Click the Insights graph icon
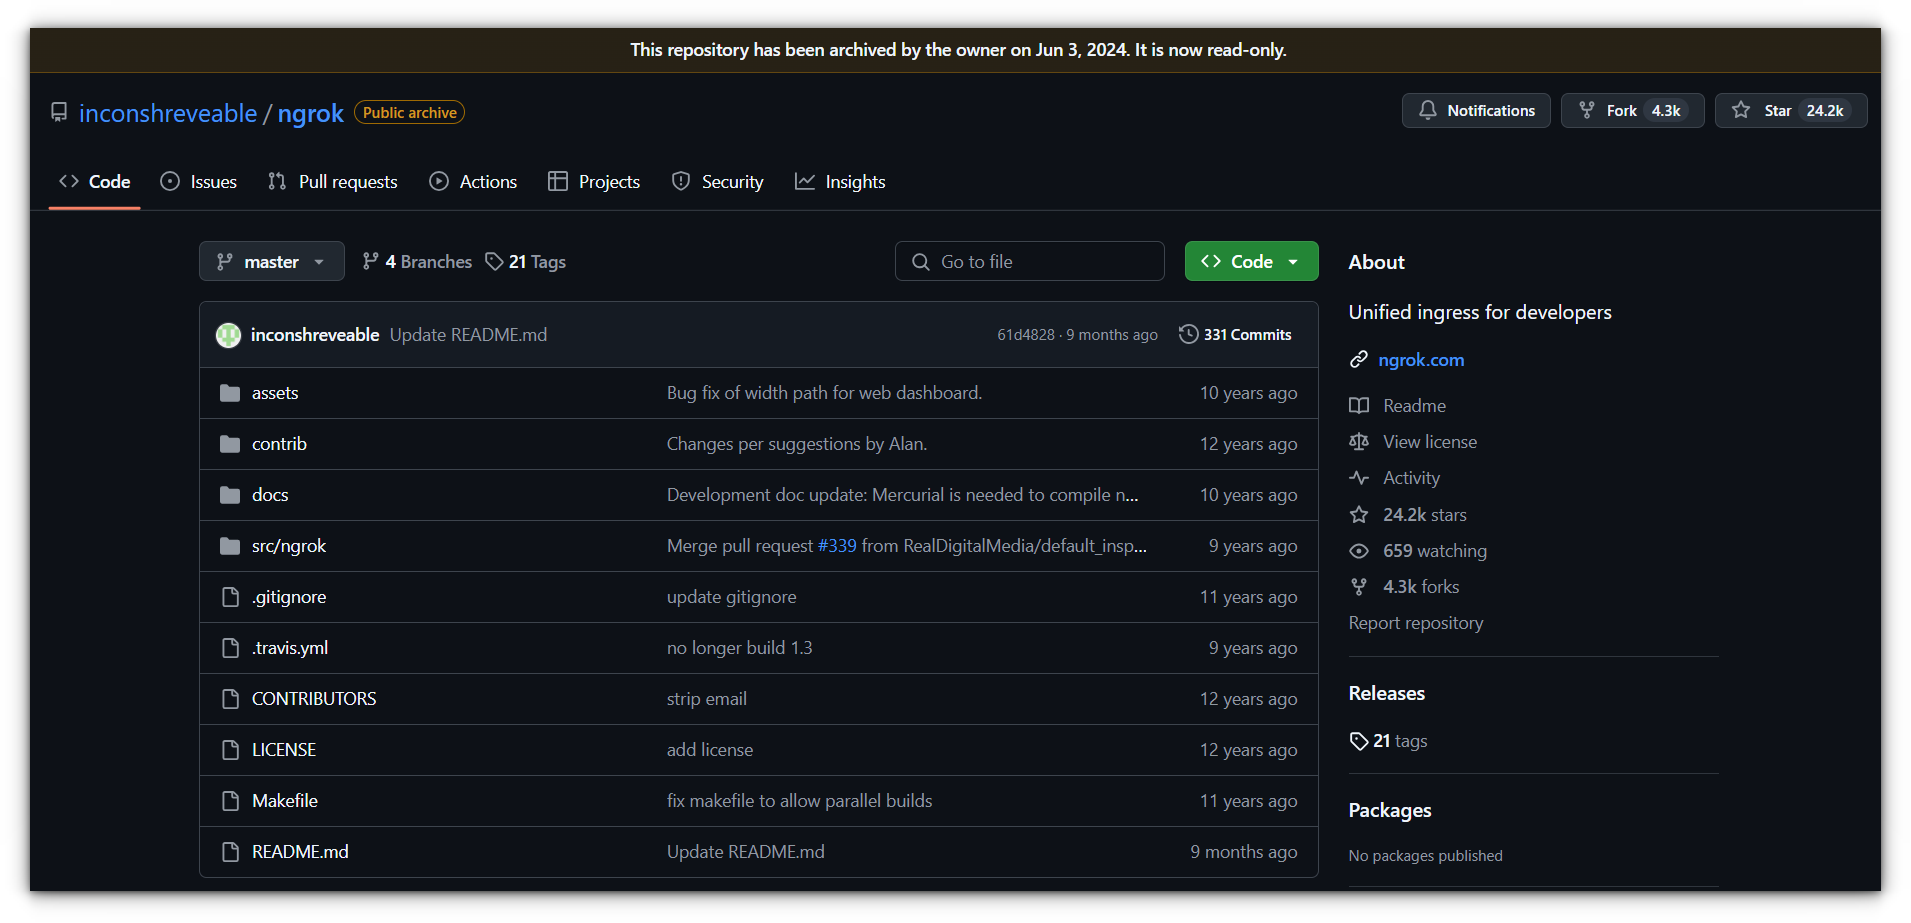 805,181
